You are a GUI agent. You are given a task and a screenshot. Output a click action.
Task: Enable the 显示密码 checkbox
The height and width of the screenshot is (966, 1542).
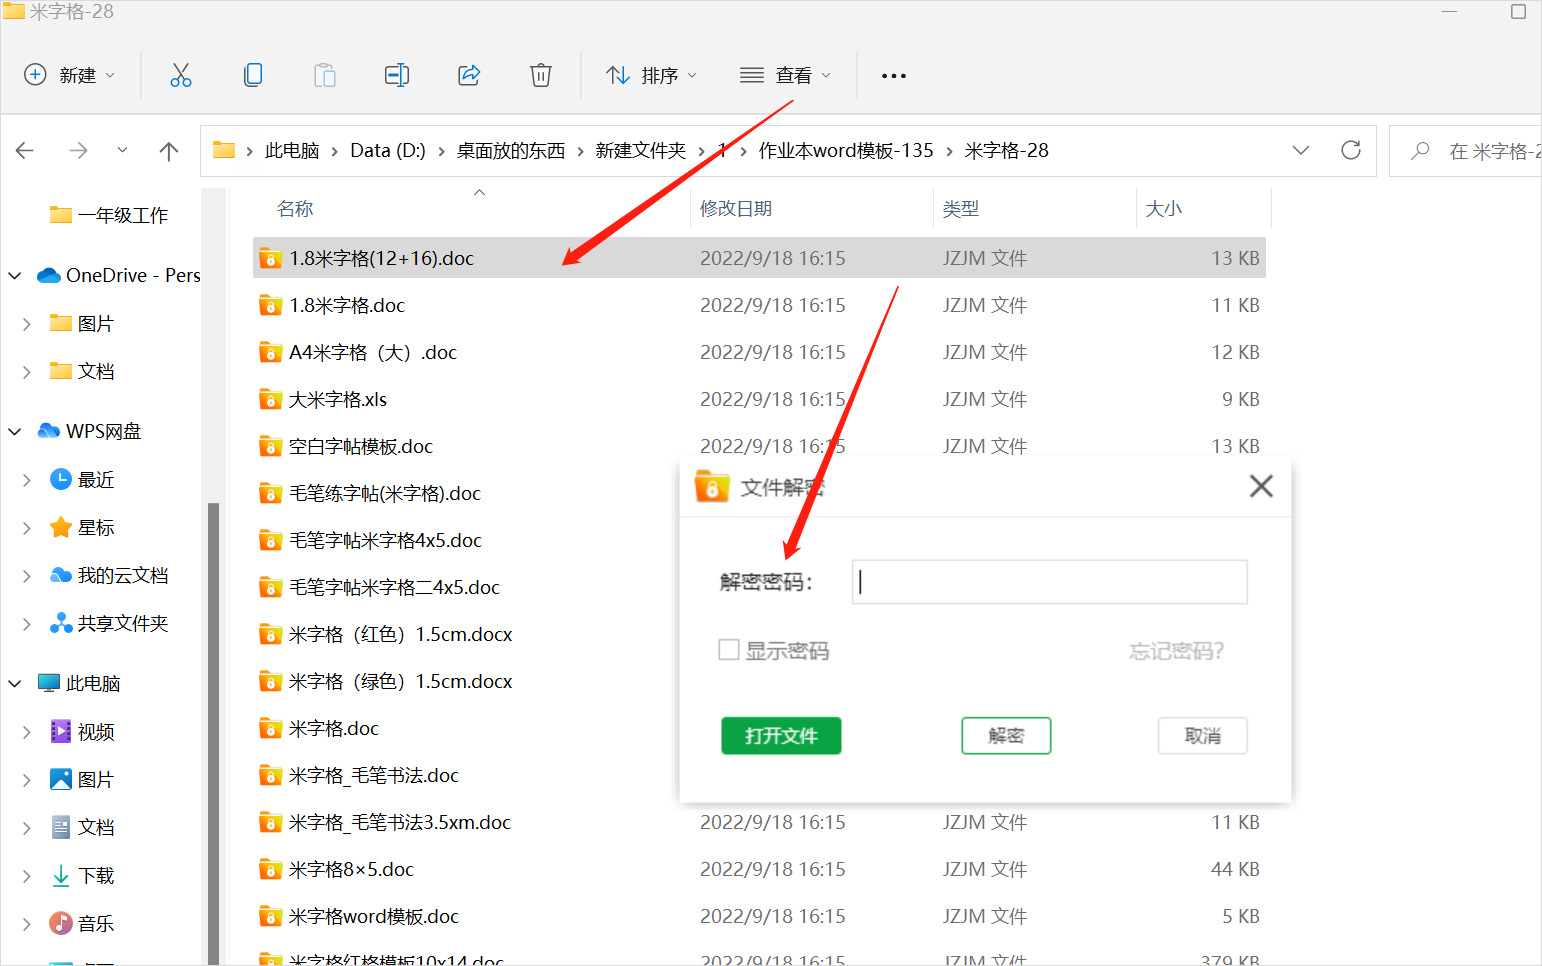729,650
